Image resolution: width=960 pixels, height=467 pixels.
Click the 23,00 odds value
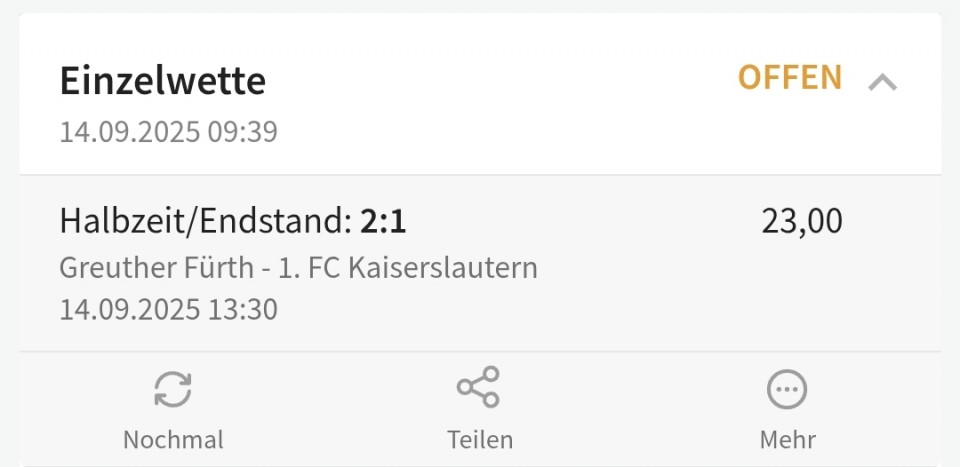click(x=802, y=222)
